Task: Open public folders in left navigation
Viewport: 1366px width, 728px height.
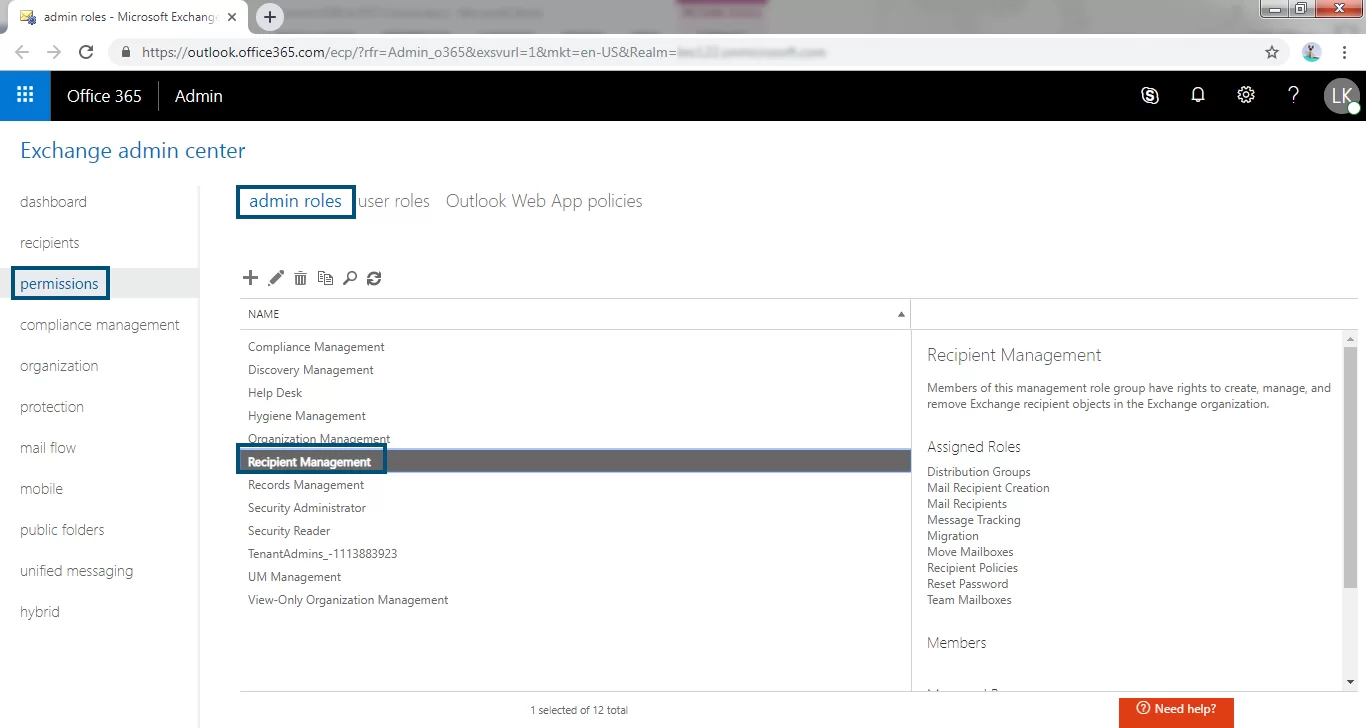Action: click(x=62, y=530)
